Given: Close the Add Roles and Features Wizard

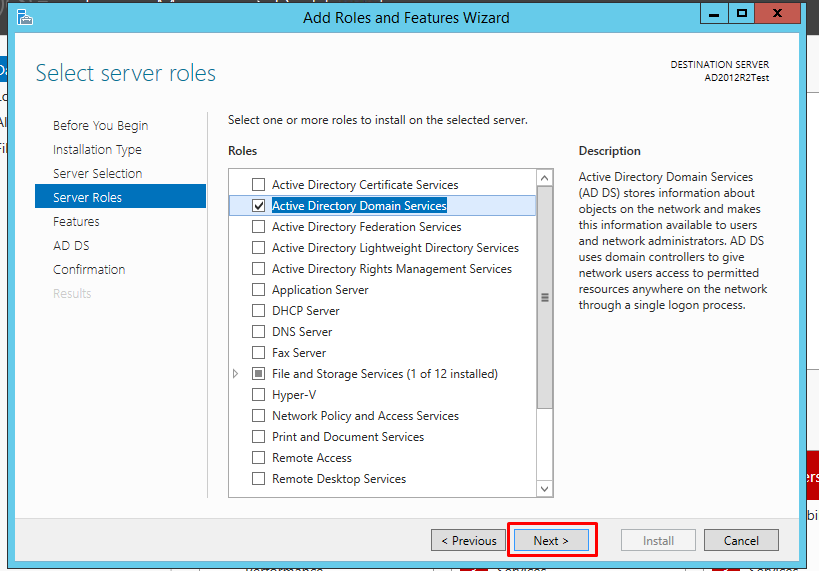Looking at the screenshot, I should 777,14.
